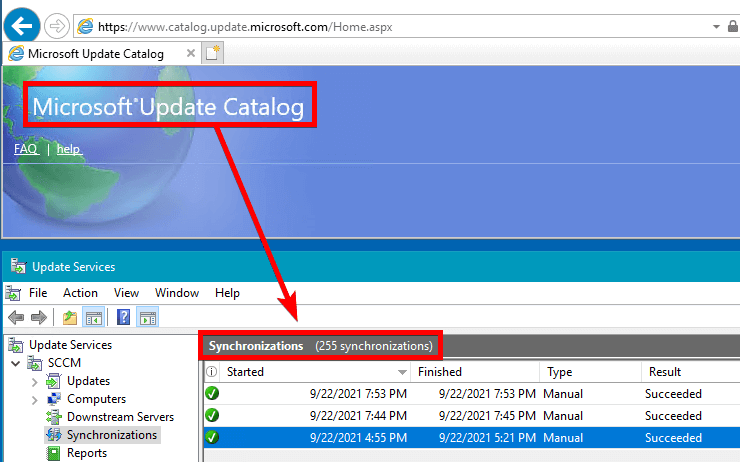Click the Update Services title bar icon

pos(18,266)
